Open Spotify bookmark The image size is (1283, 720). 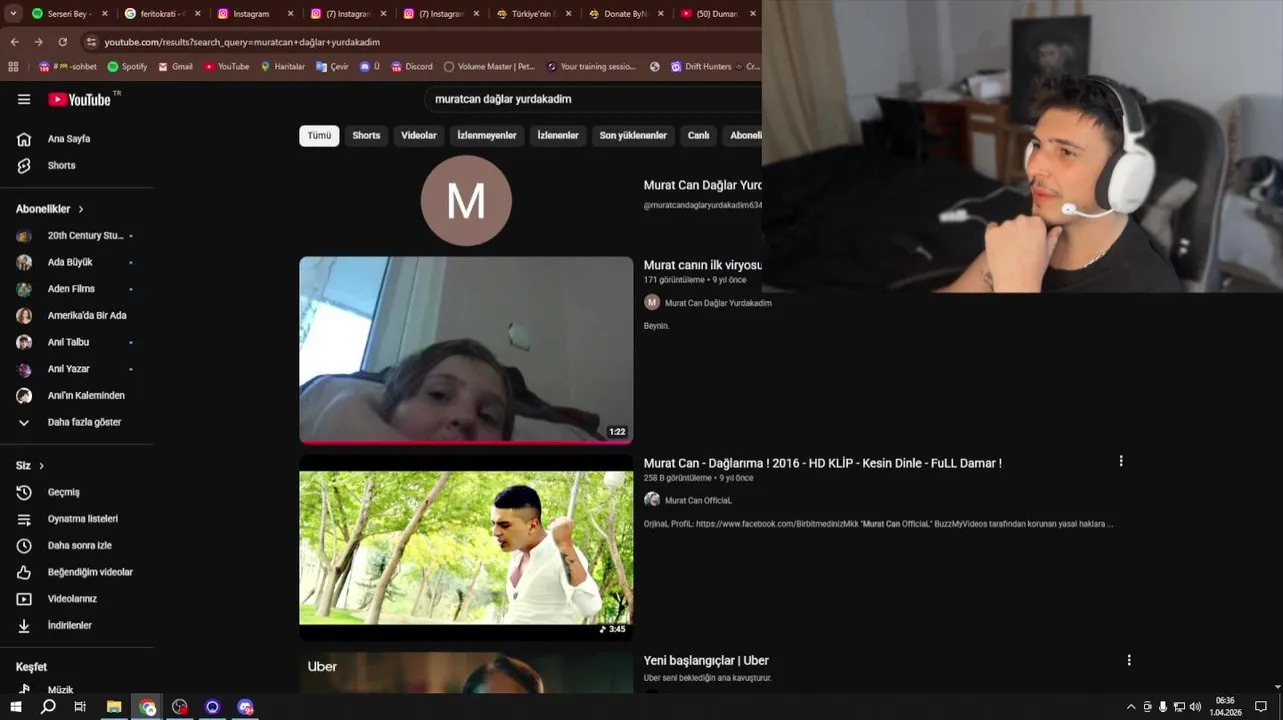127,67
